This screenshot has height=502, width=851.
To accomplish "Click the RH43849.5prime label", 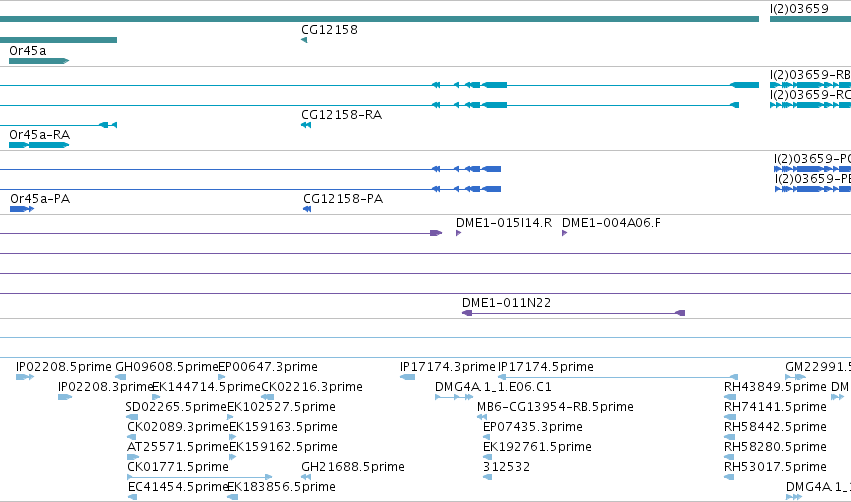I will pyautogui.click(x=775, y=387).
